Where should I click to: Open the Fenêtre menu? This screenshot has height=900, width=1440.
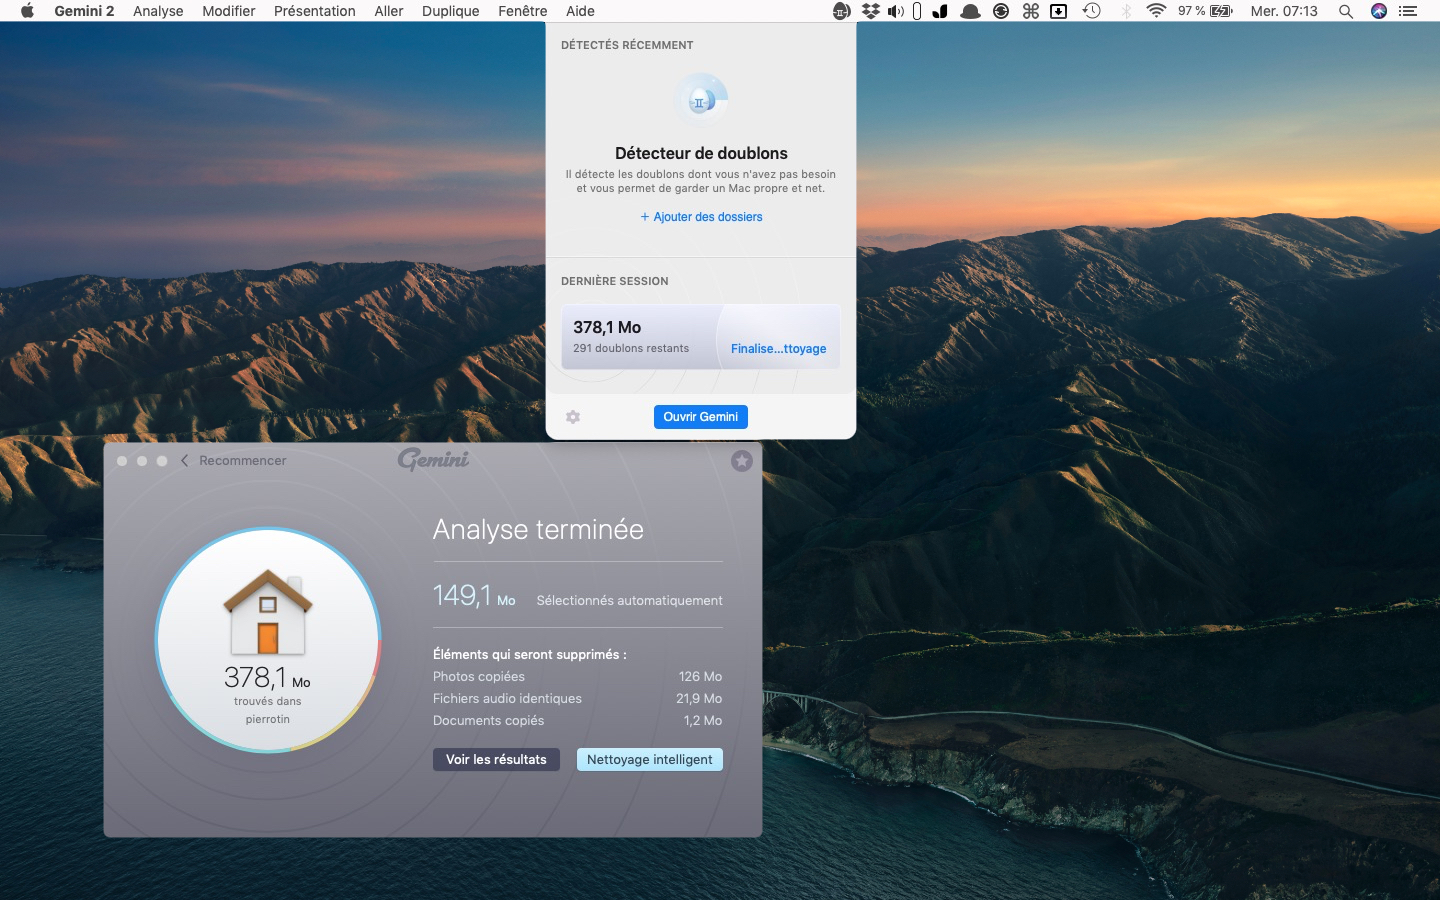(523, 11)
